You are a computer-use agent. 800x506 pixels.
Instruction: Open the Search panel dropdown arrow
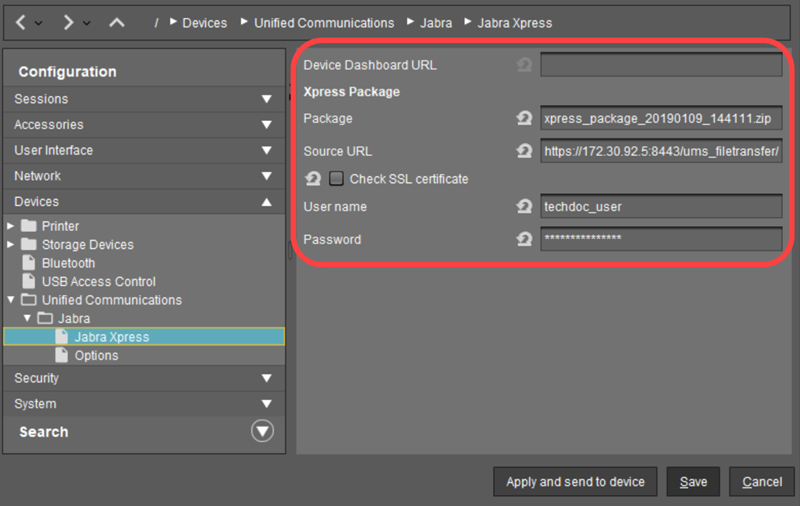[x=261, y=432]
